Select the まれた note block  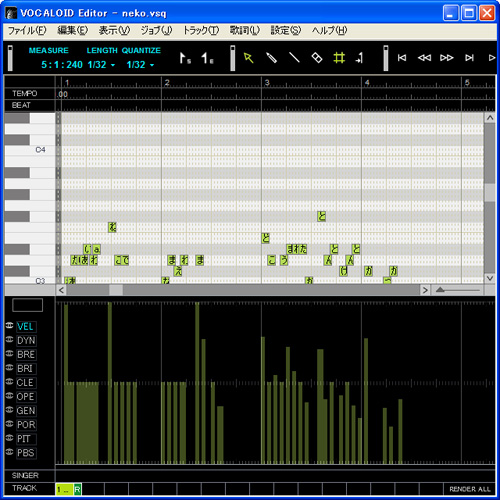(297, 249)
